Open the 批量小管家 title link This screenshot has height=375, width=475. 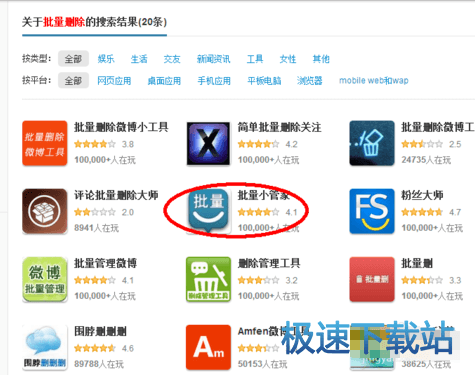[x=263, y=195]
